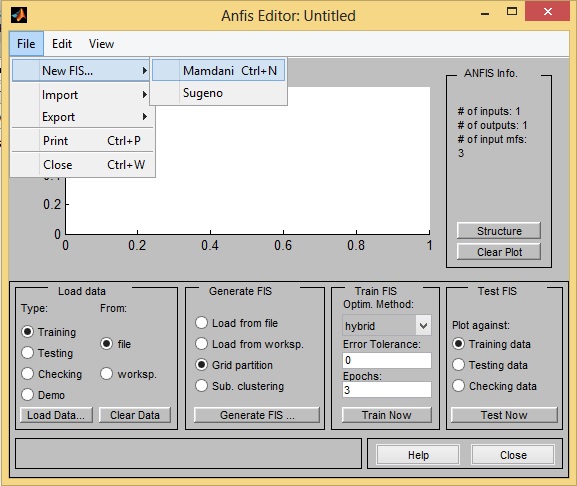Click the Clear Data button

coord(135,415)
